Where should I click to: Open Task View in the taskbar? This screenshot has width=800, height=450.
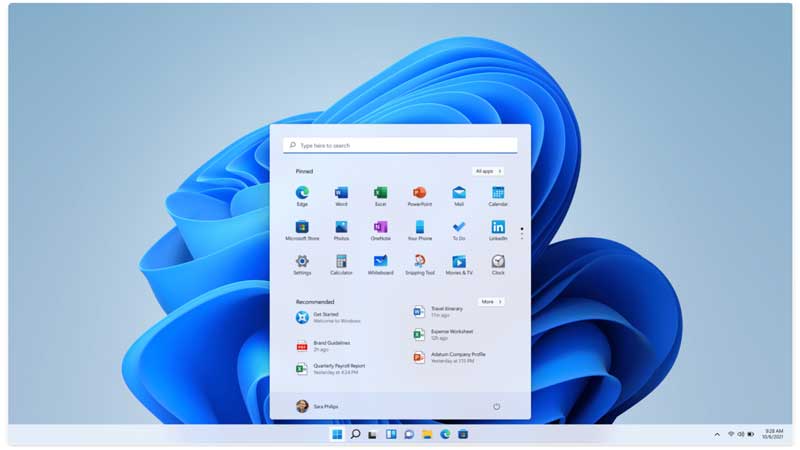pos(373,435)
